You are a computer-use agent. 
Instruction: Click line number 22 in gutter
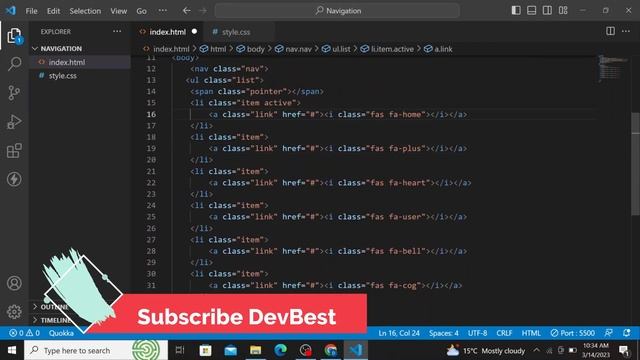(x=151, y=183)
